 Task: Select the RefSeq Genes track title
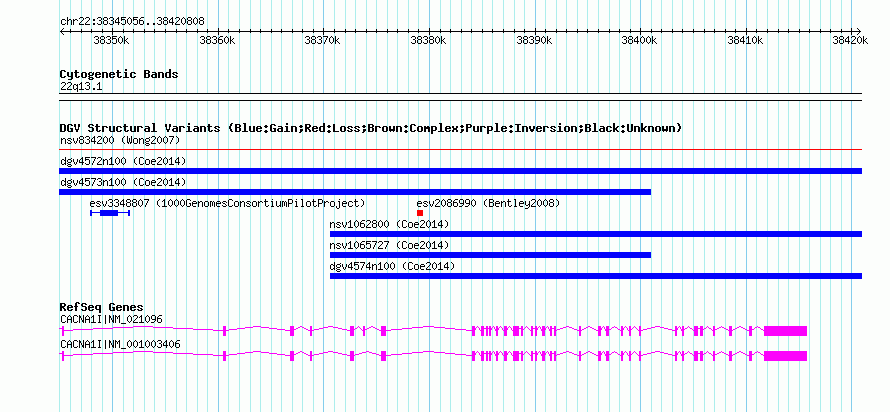[x=102, y=308]
